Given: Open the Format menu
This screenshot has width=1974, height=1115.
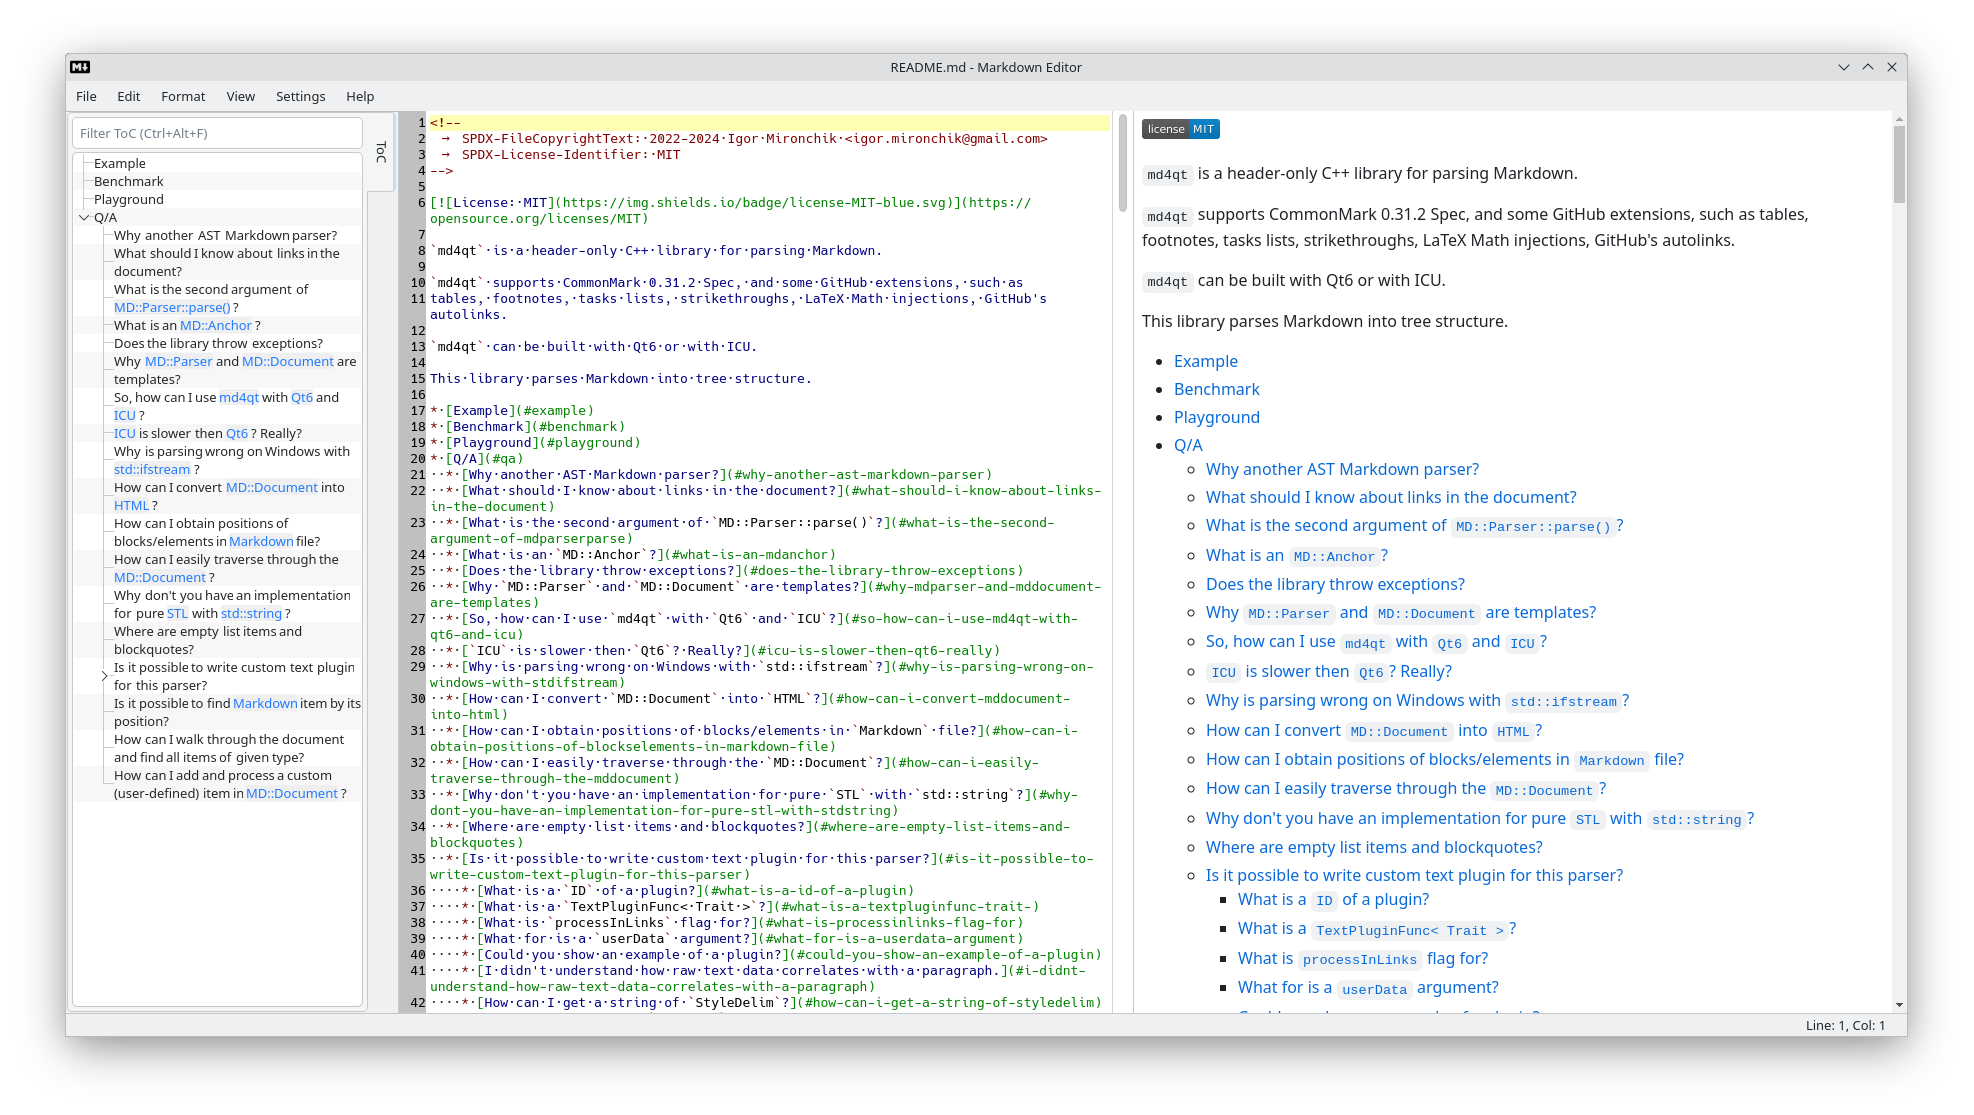Looking at the screenshot, I should (183, 96).
